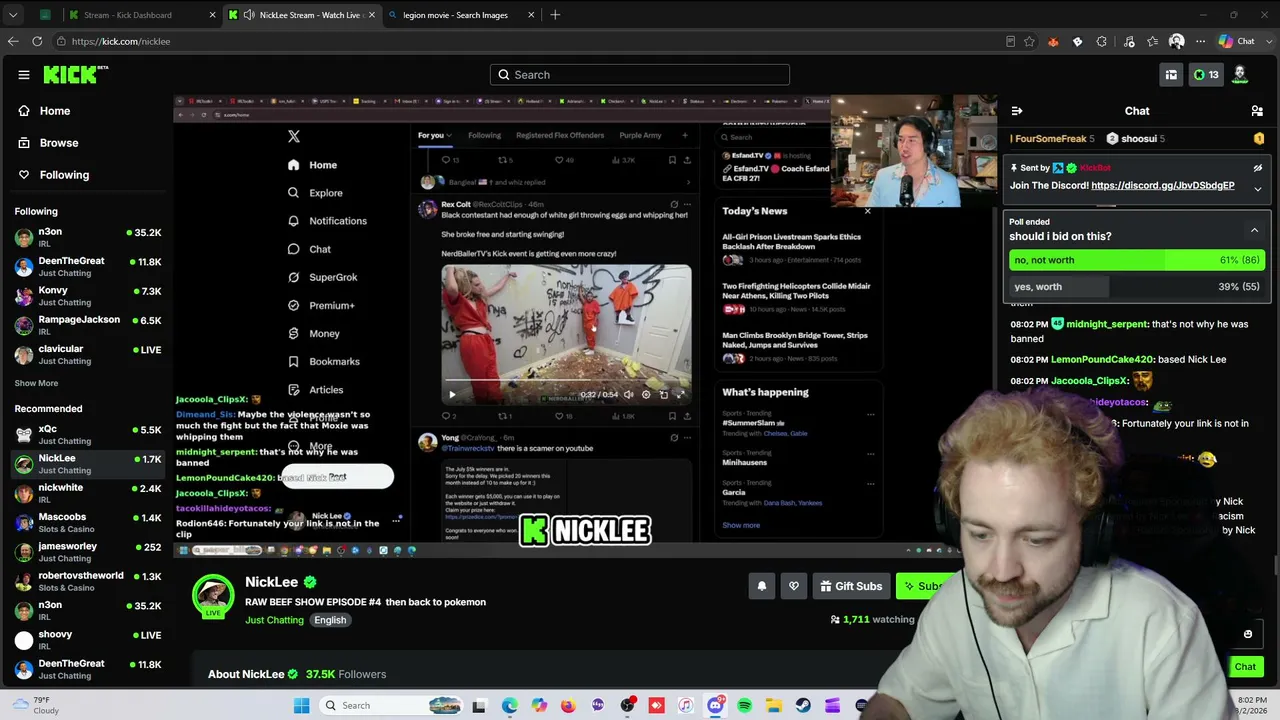Open n3on channel under Following
Screen dimensions: 1280x720
(88, 238)
